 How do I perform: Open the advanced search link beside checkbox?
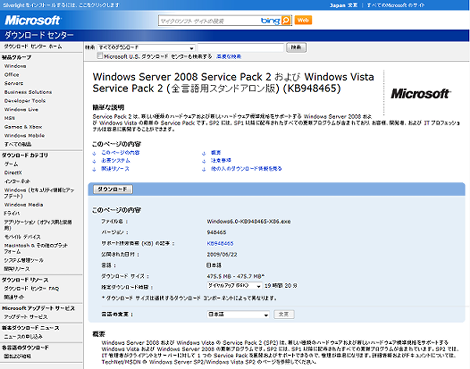click(229, 57)
